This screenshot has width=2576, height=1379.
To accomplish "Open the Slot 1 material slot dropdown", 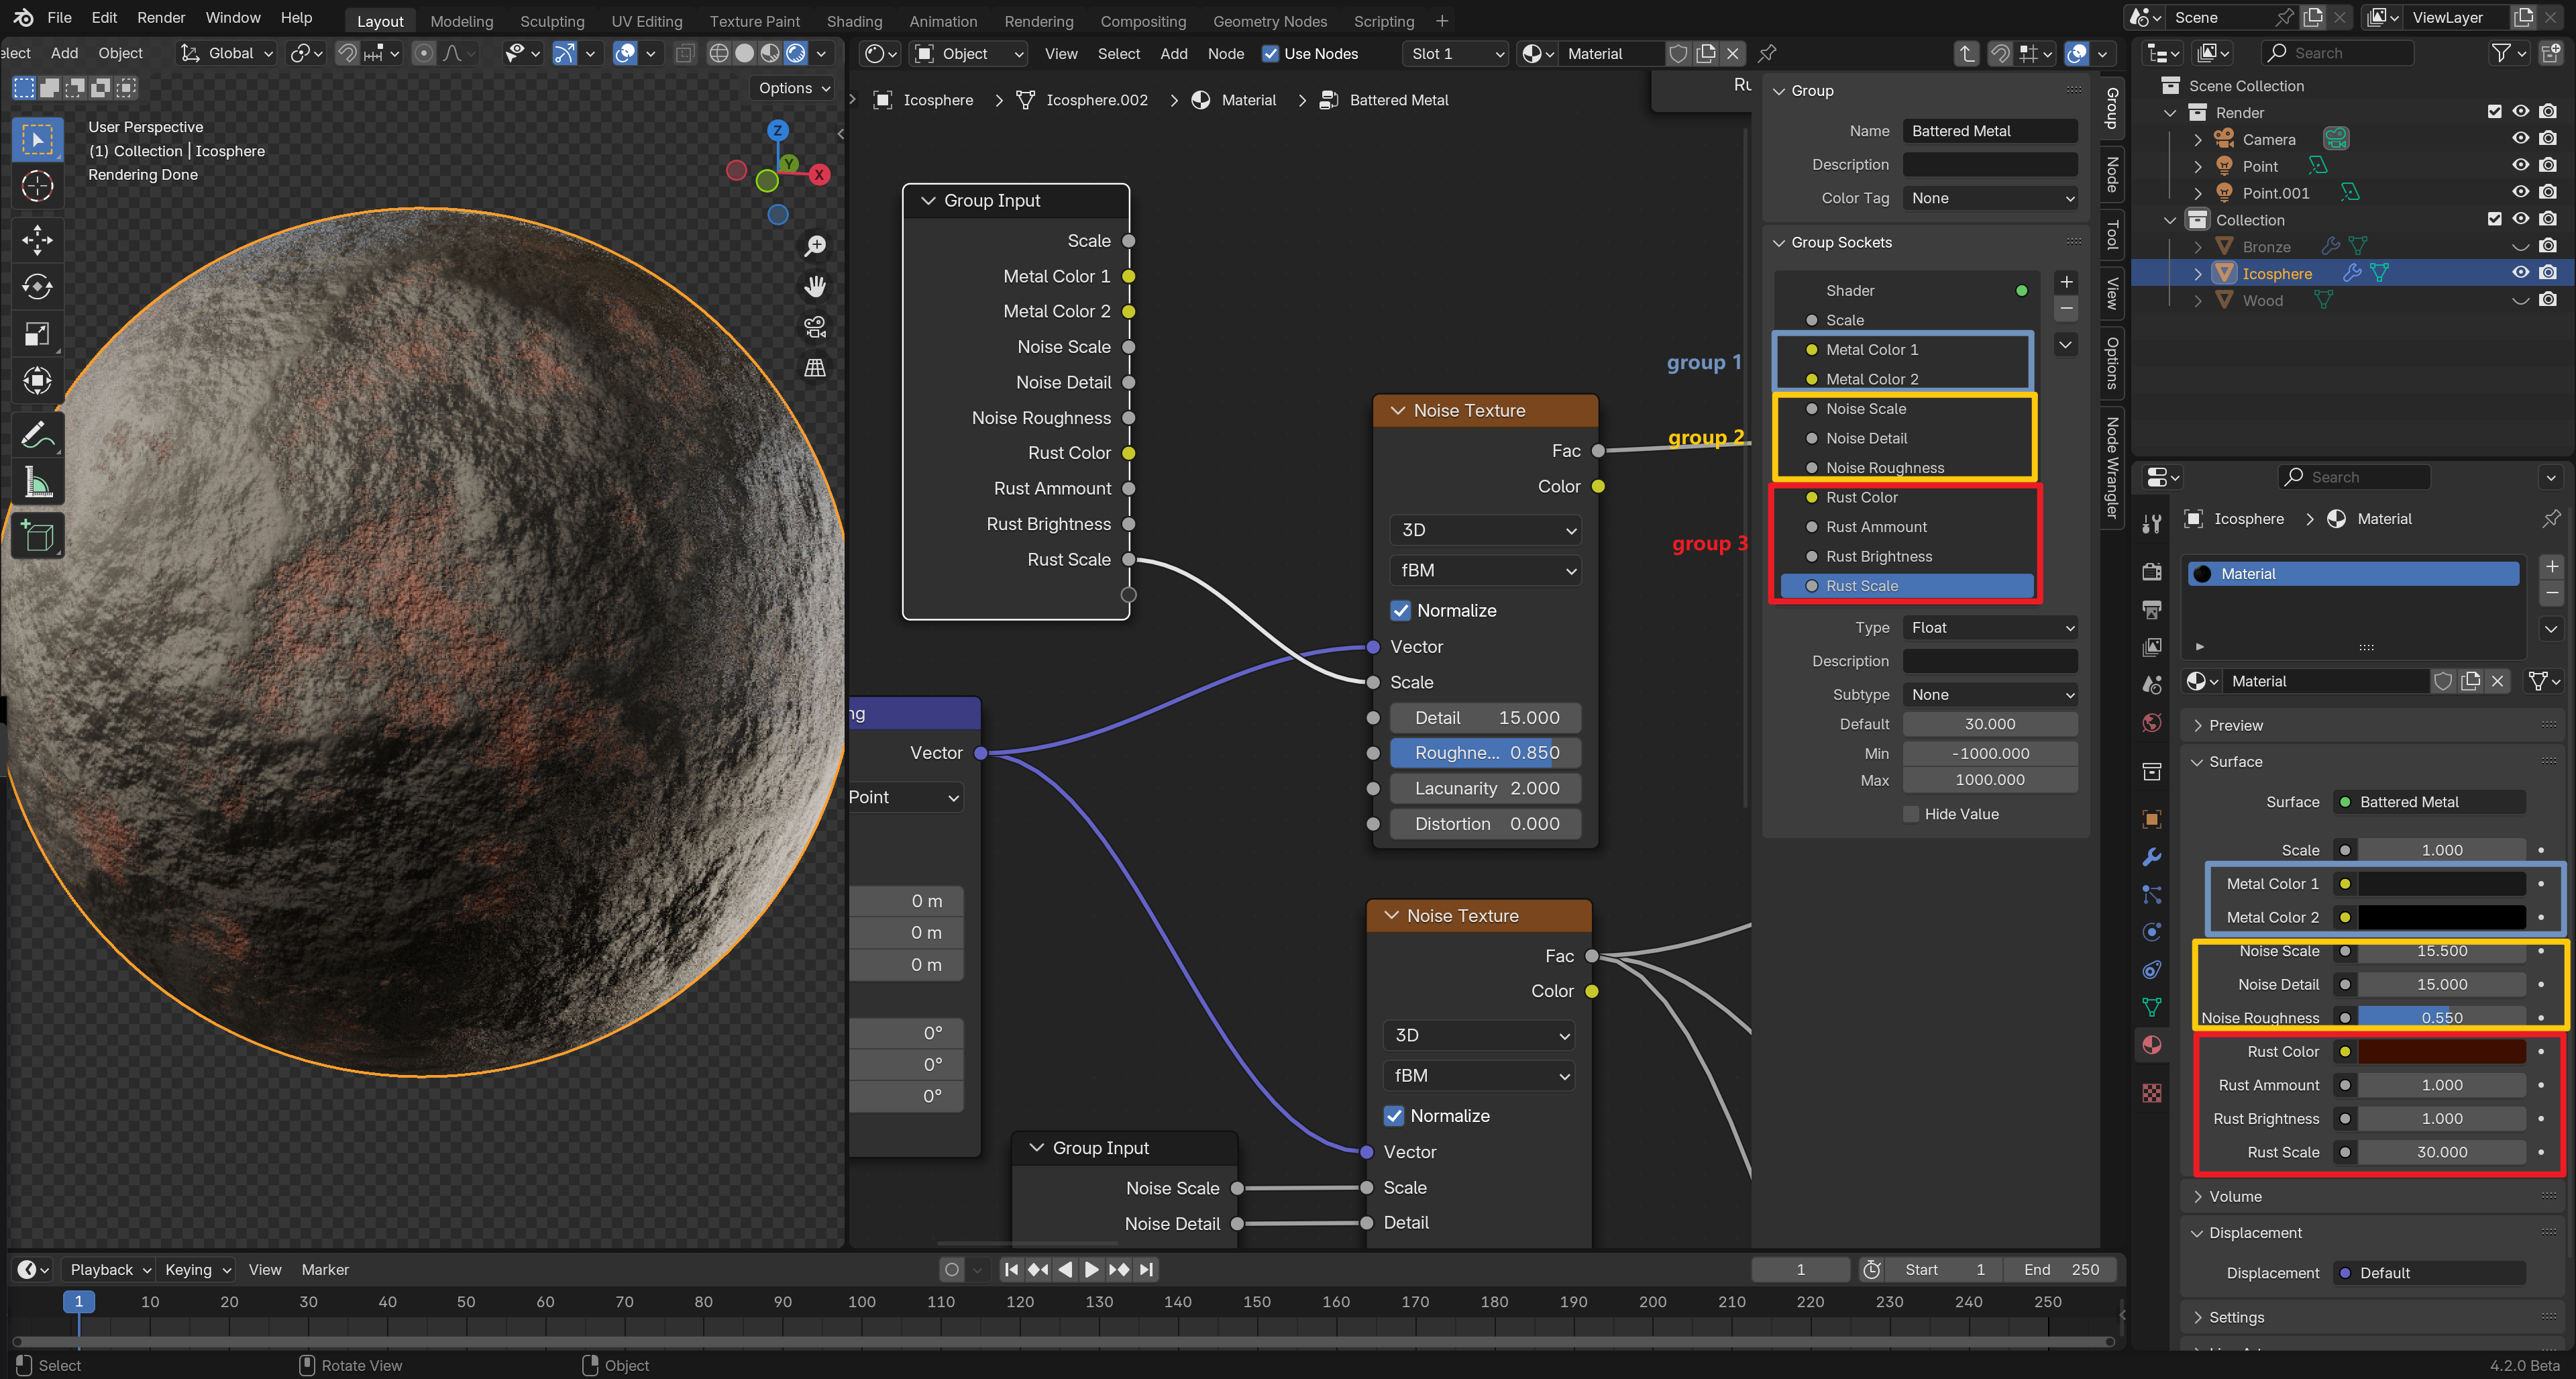I will [1456, 54].
